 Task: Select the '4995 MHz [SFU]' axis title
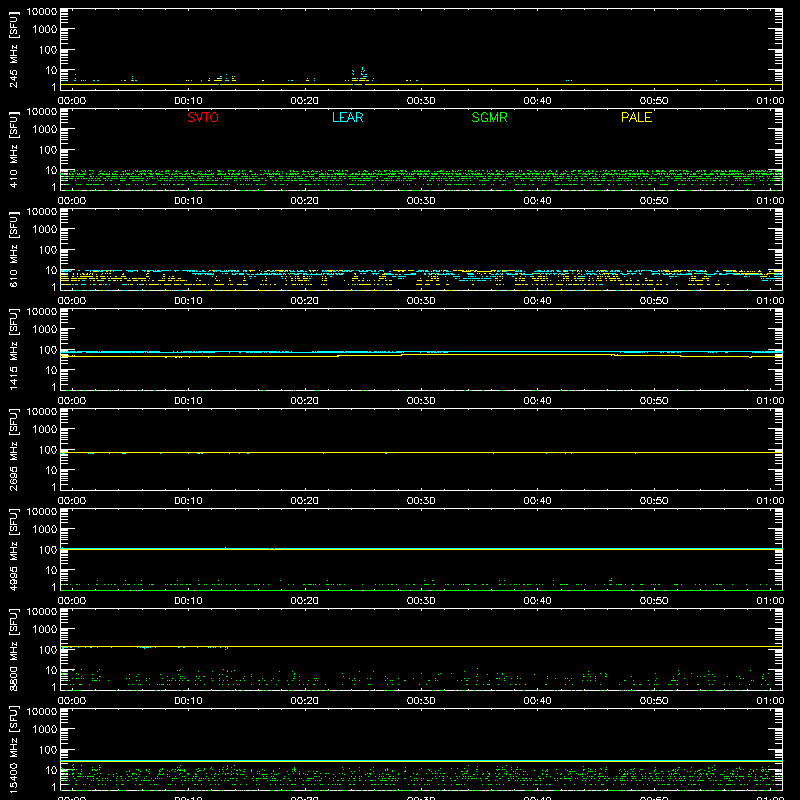coord(13,549)
